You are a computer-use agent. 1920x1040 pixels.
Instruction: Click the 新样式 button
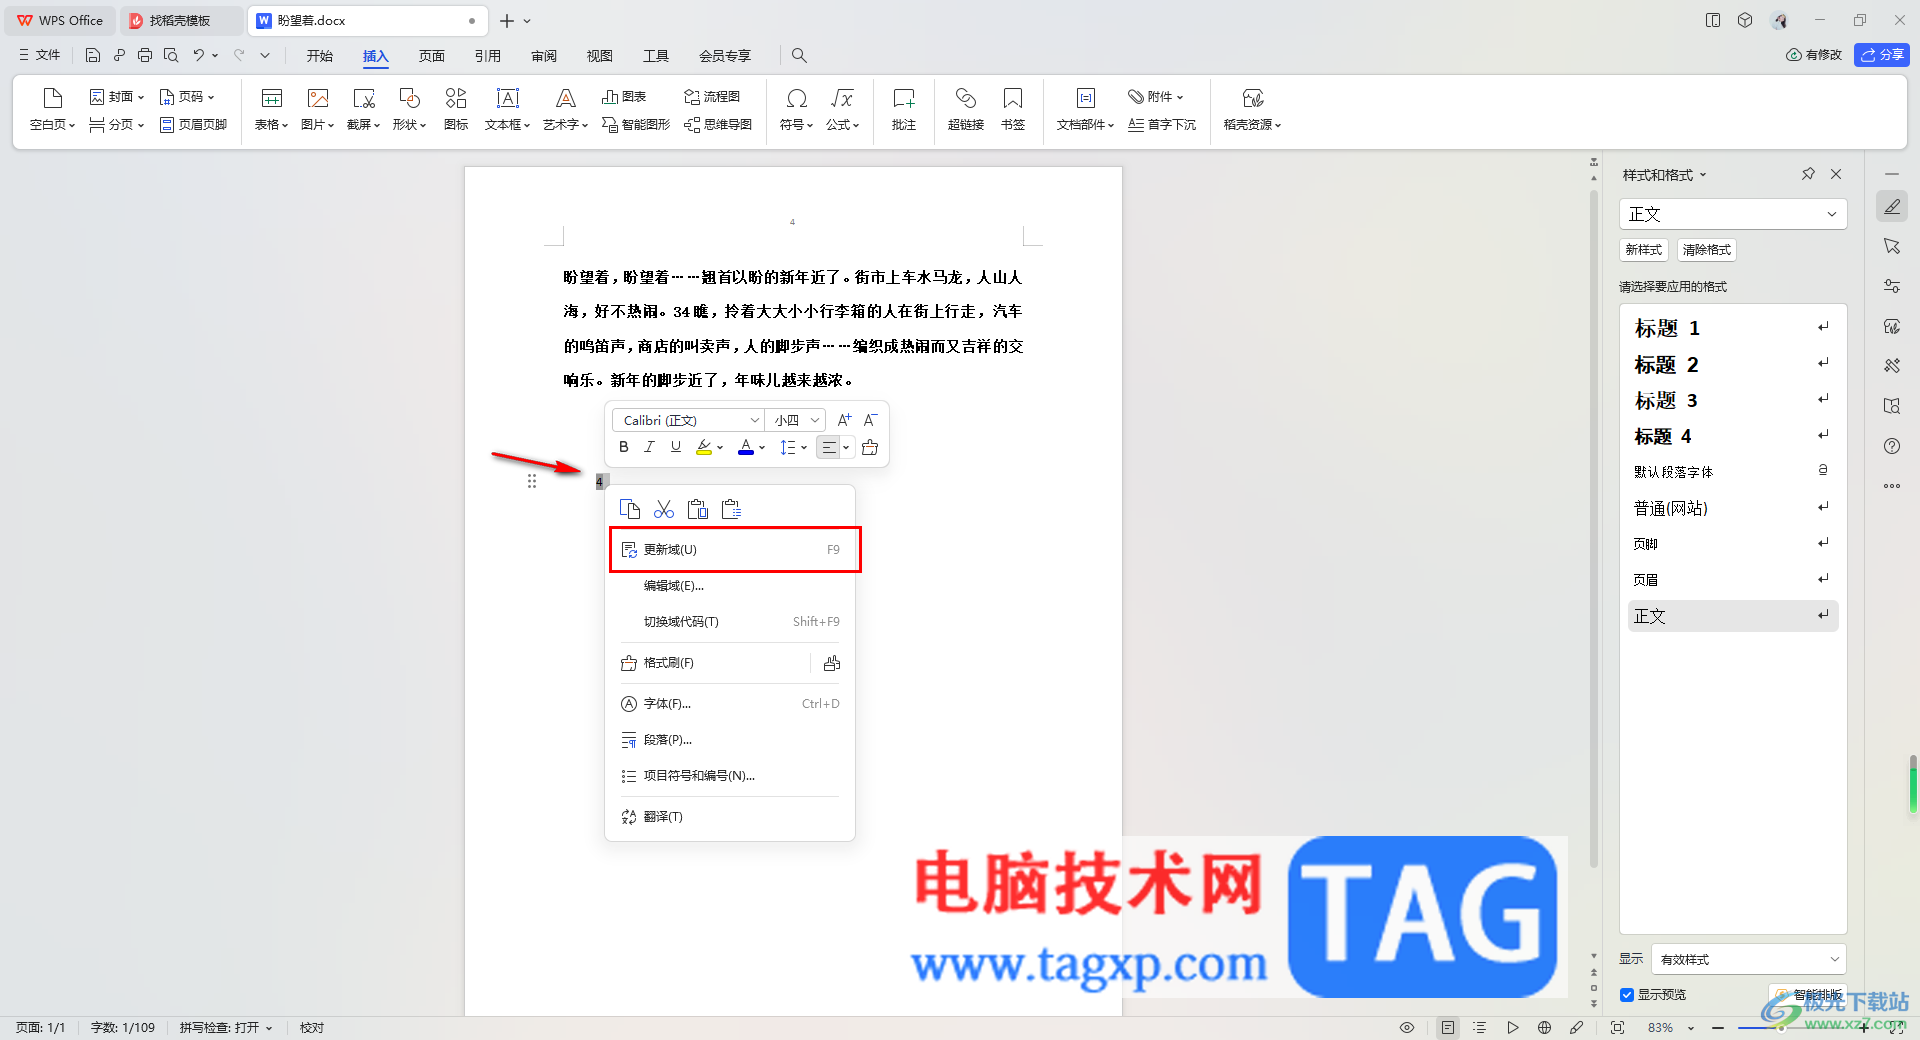1644,250
